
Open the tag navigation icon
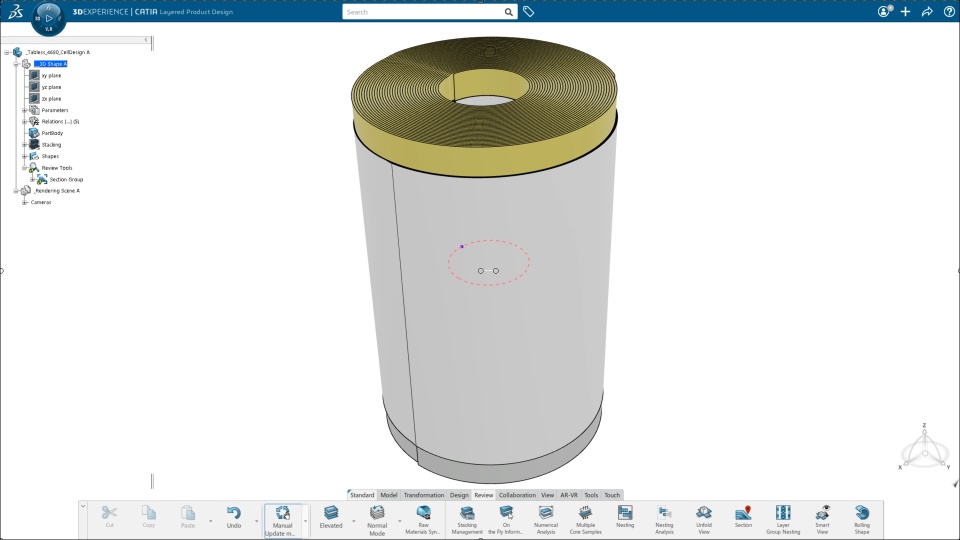click(528, 12)
